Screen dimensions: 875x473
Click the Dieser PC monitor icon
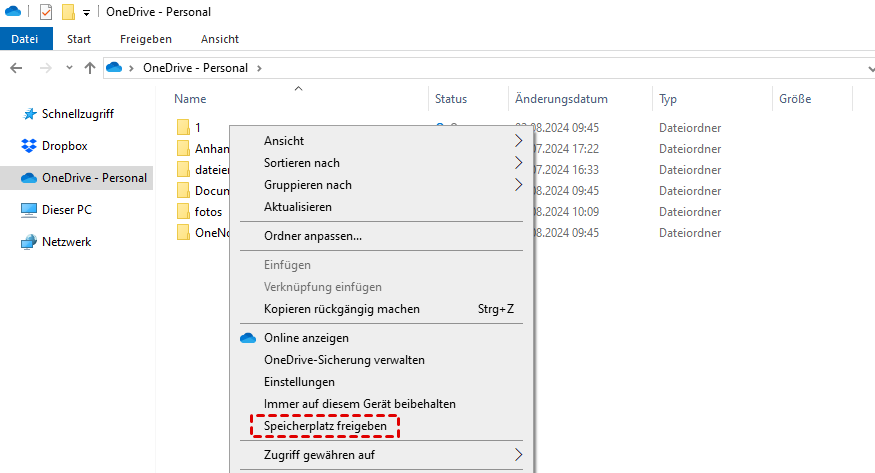[x=29, y=210]
